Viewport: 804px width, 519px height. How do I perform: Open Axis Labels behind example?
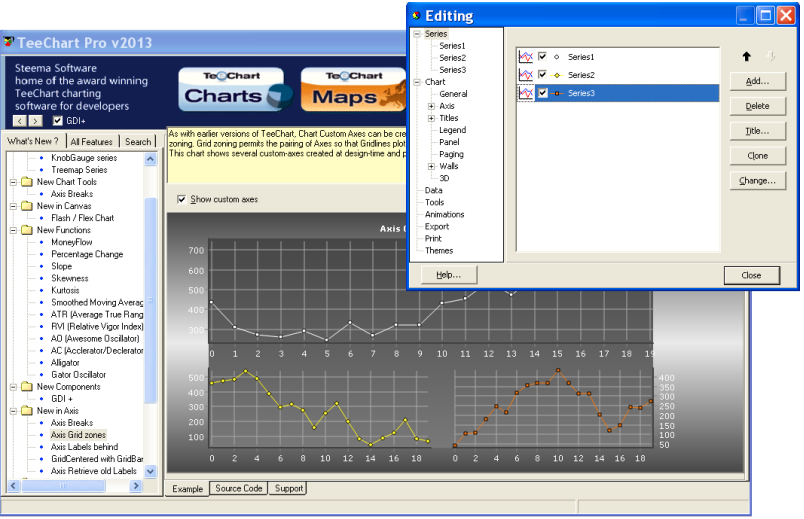[x=84, y=447]
